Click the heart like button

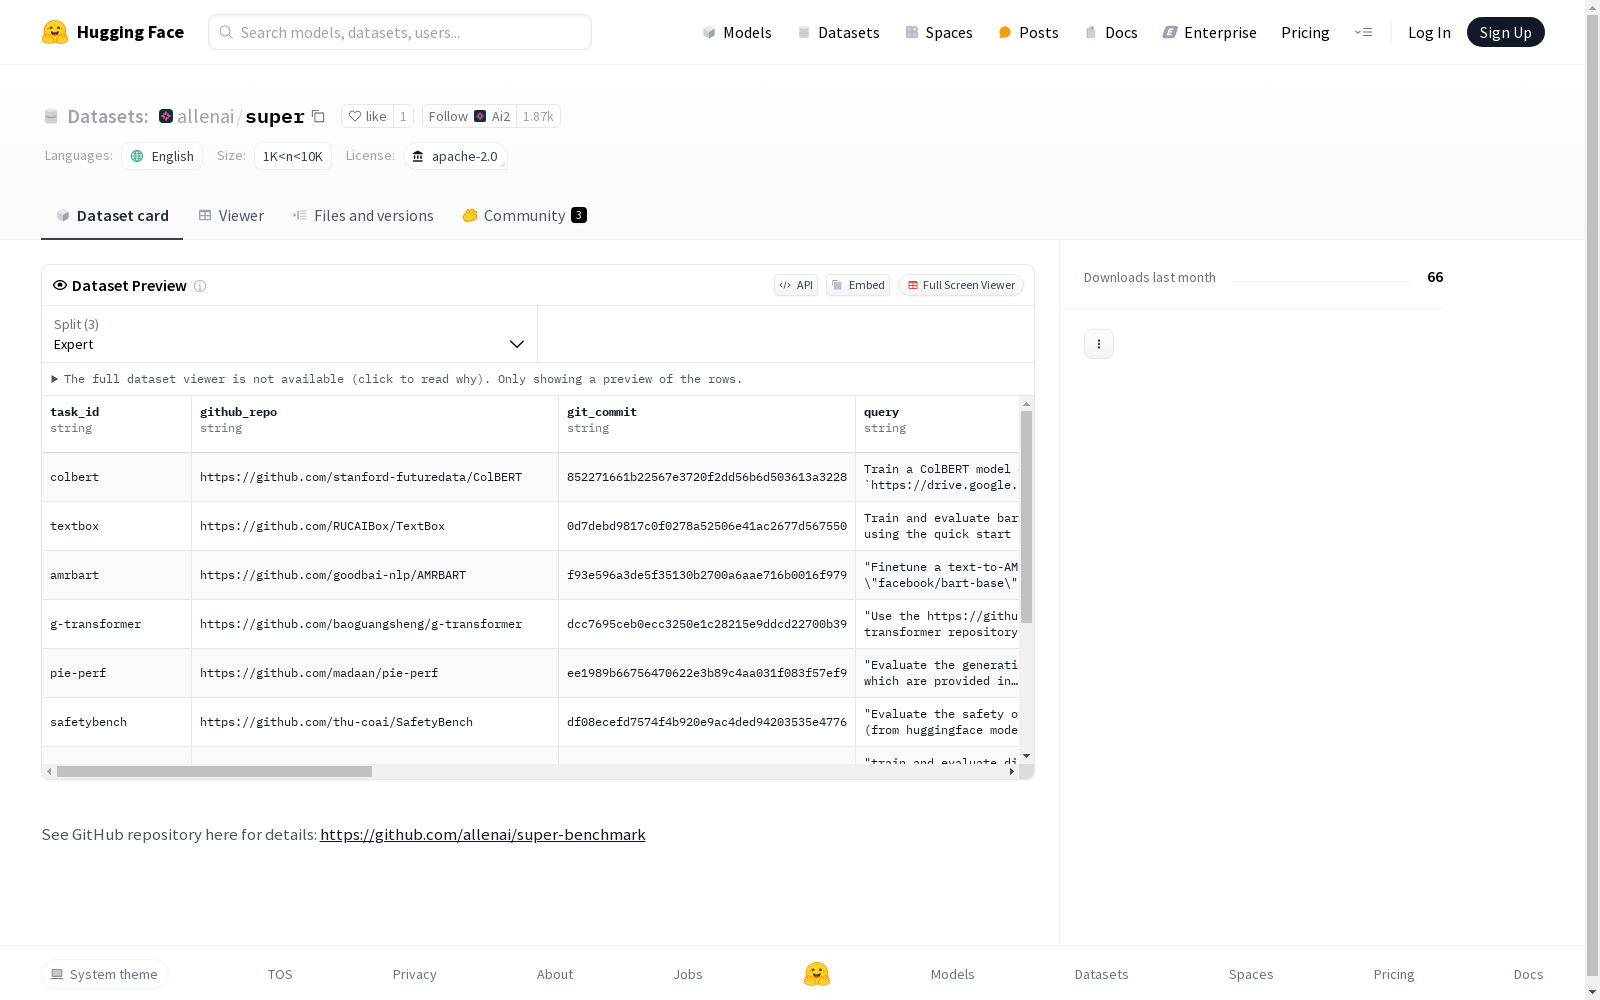coord(367,116)
